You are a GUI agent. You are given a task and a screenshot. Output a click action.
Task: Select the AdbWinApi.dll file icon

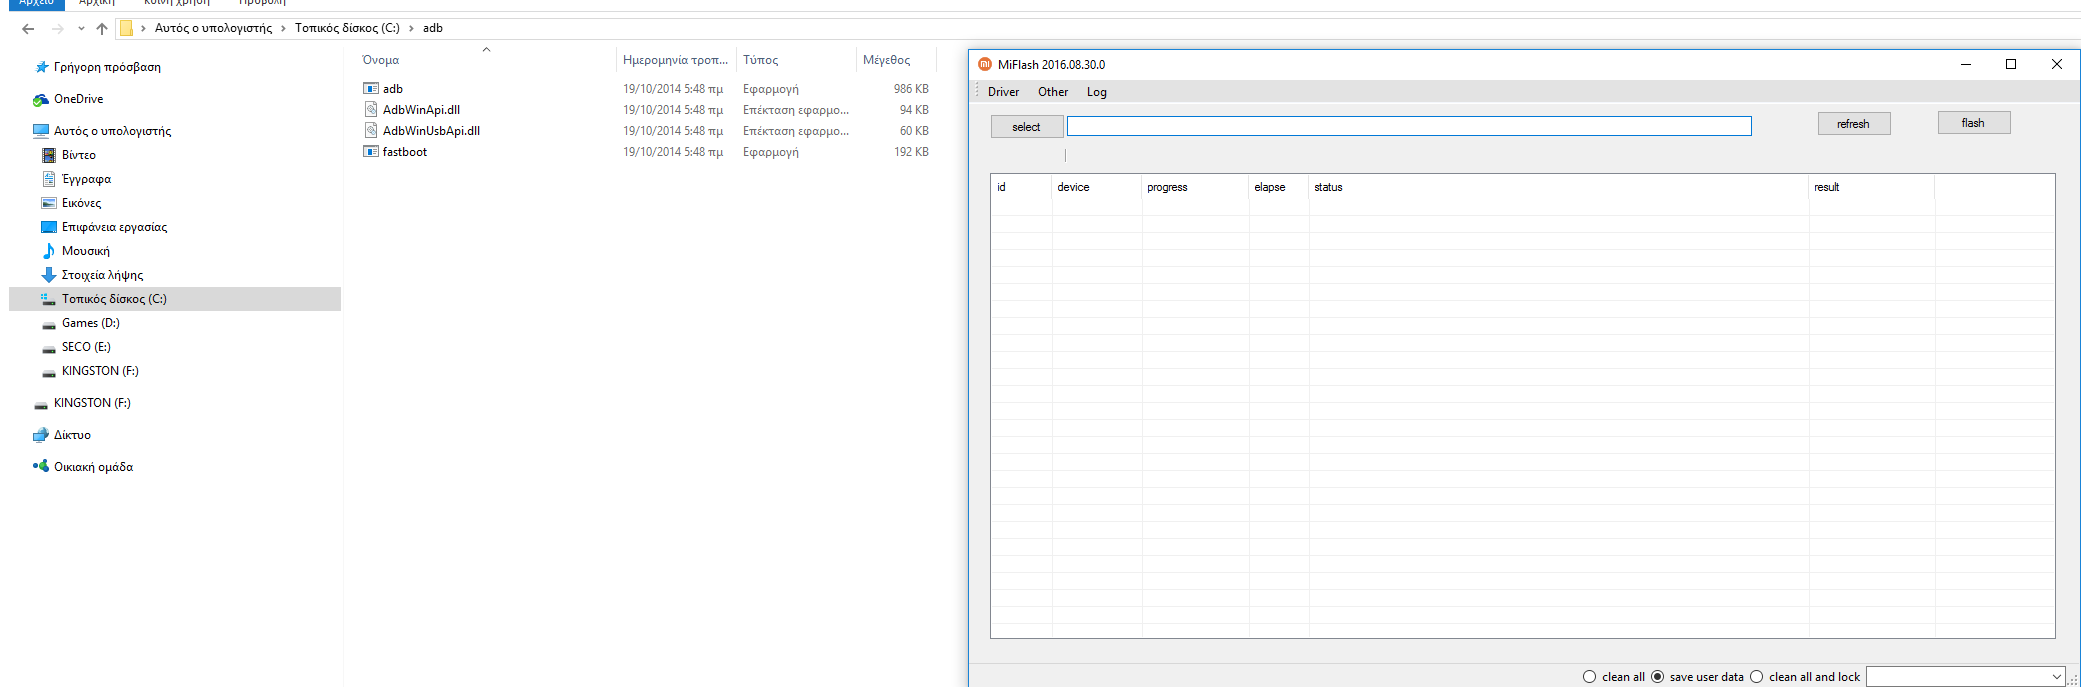371,110
